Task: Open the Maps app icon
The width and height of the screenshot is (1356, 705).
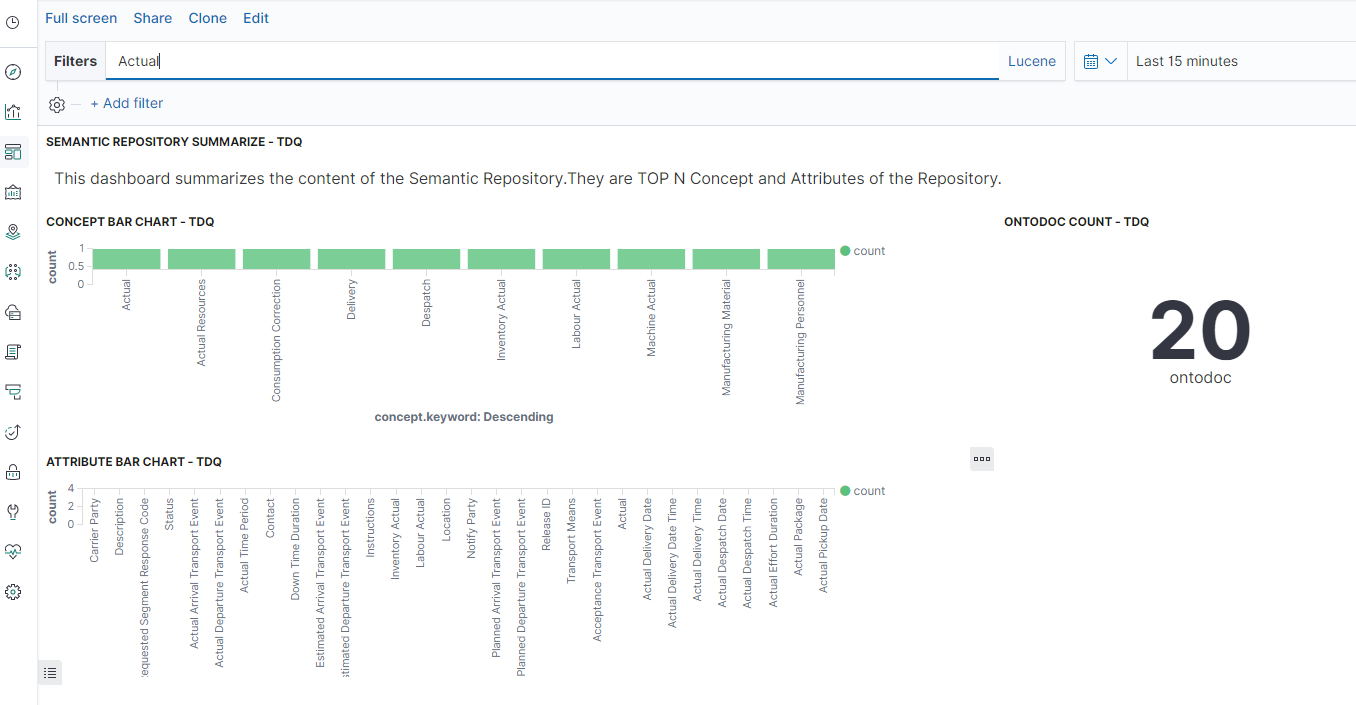Action: point(14,231)
